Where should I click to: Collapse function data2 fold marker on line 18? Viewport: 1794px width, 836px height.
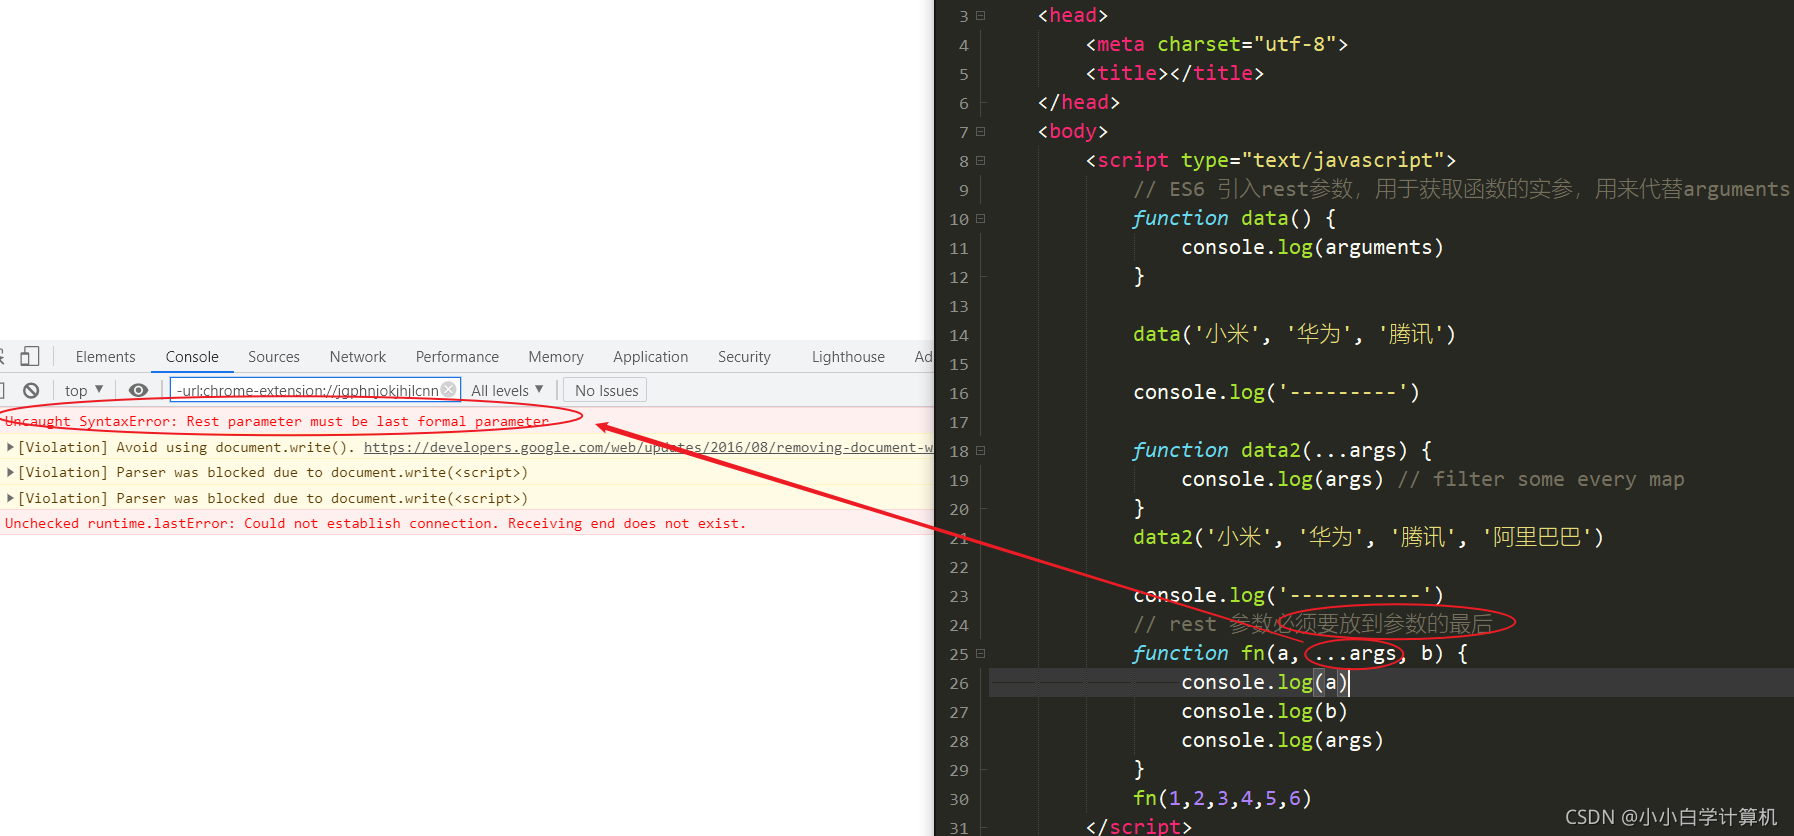click(x=981, y=450)
